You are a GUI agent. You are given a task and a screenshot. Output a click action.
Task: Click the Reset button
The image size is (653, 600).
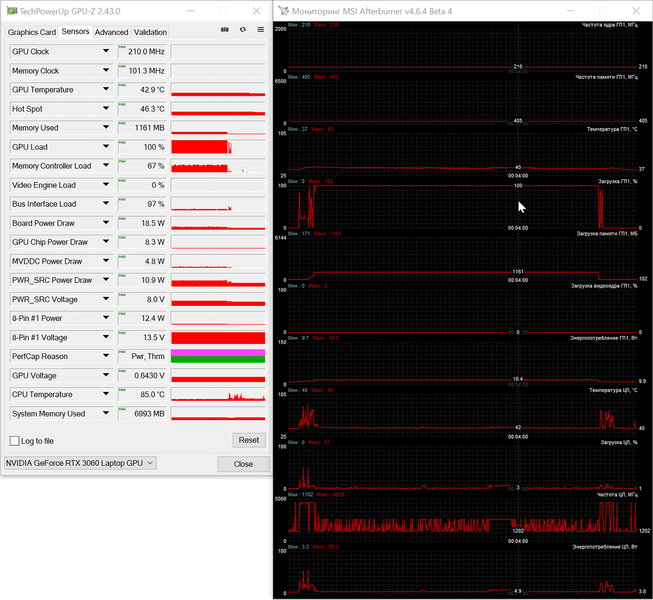tap(249, 440)
